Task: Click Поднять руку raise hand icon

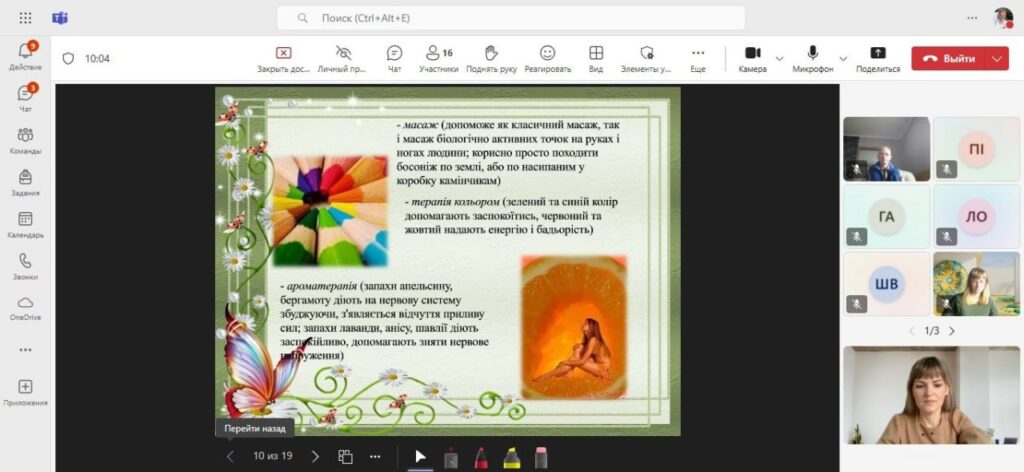Action: click(x=491, y=58)
